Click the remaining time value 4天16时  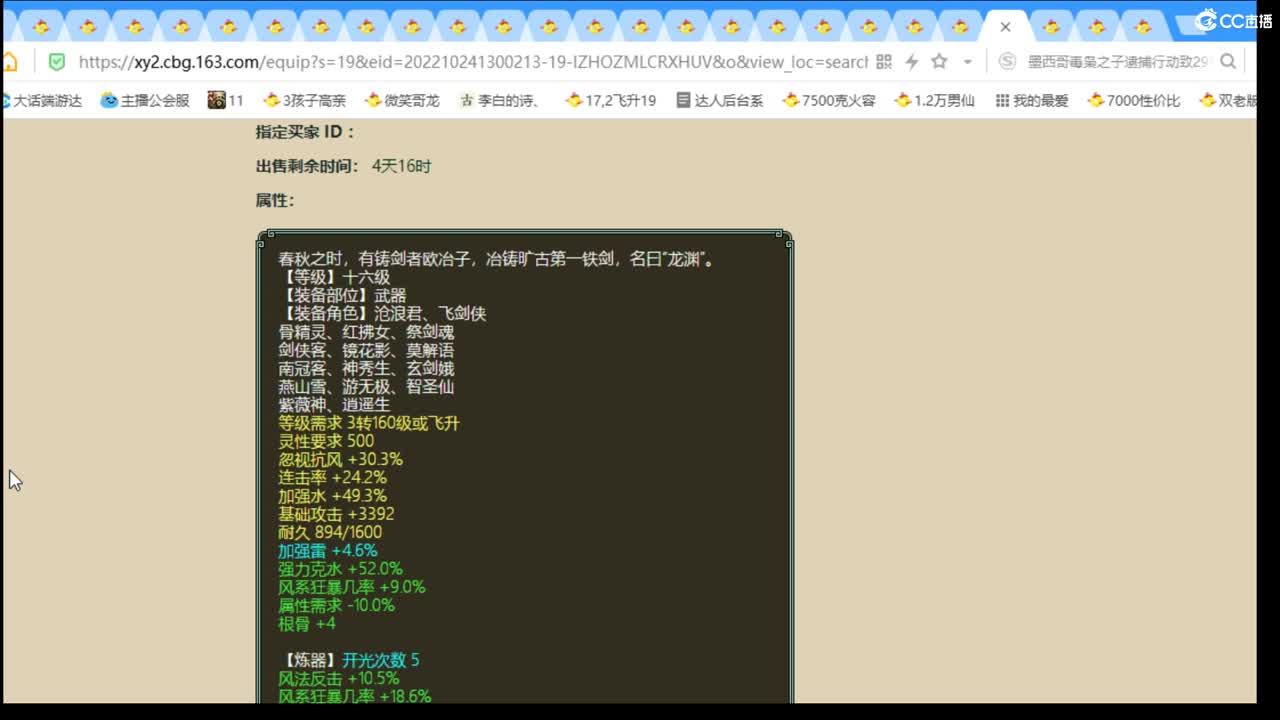[x=401, y=166]
